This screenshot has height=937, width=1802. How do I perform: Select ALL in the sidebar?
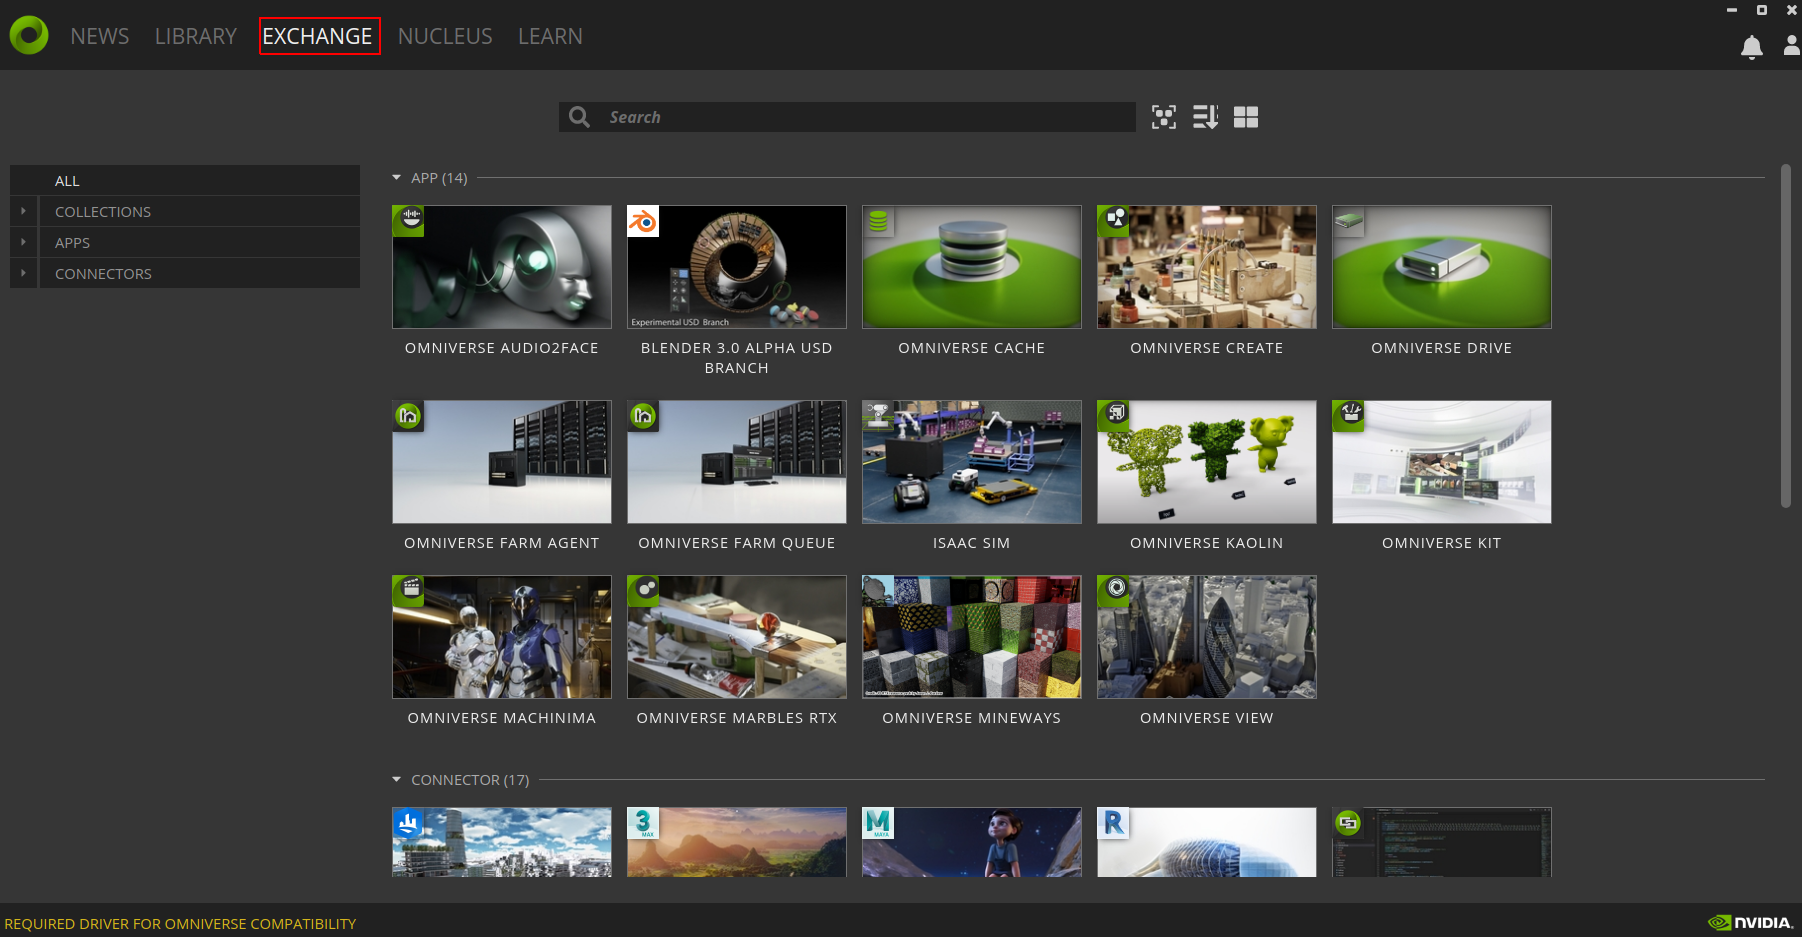pos(185,181)
